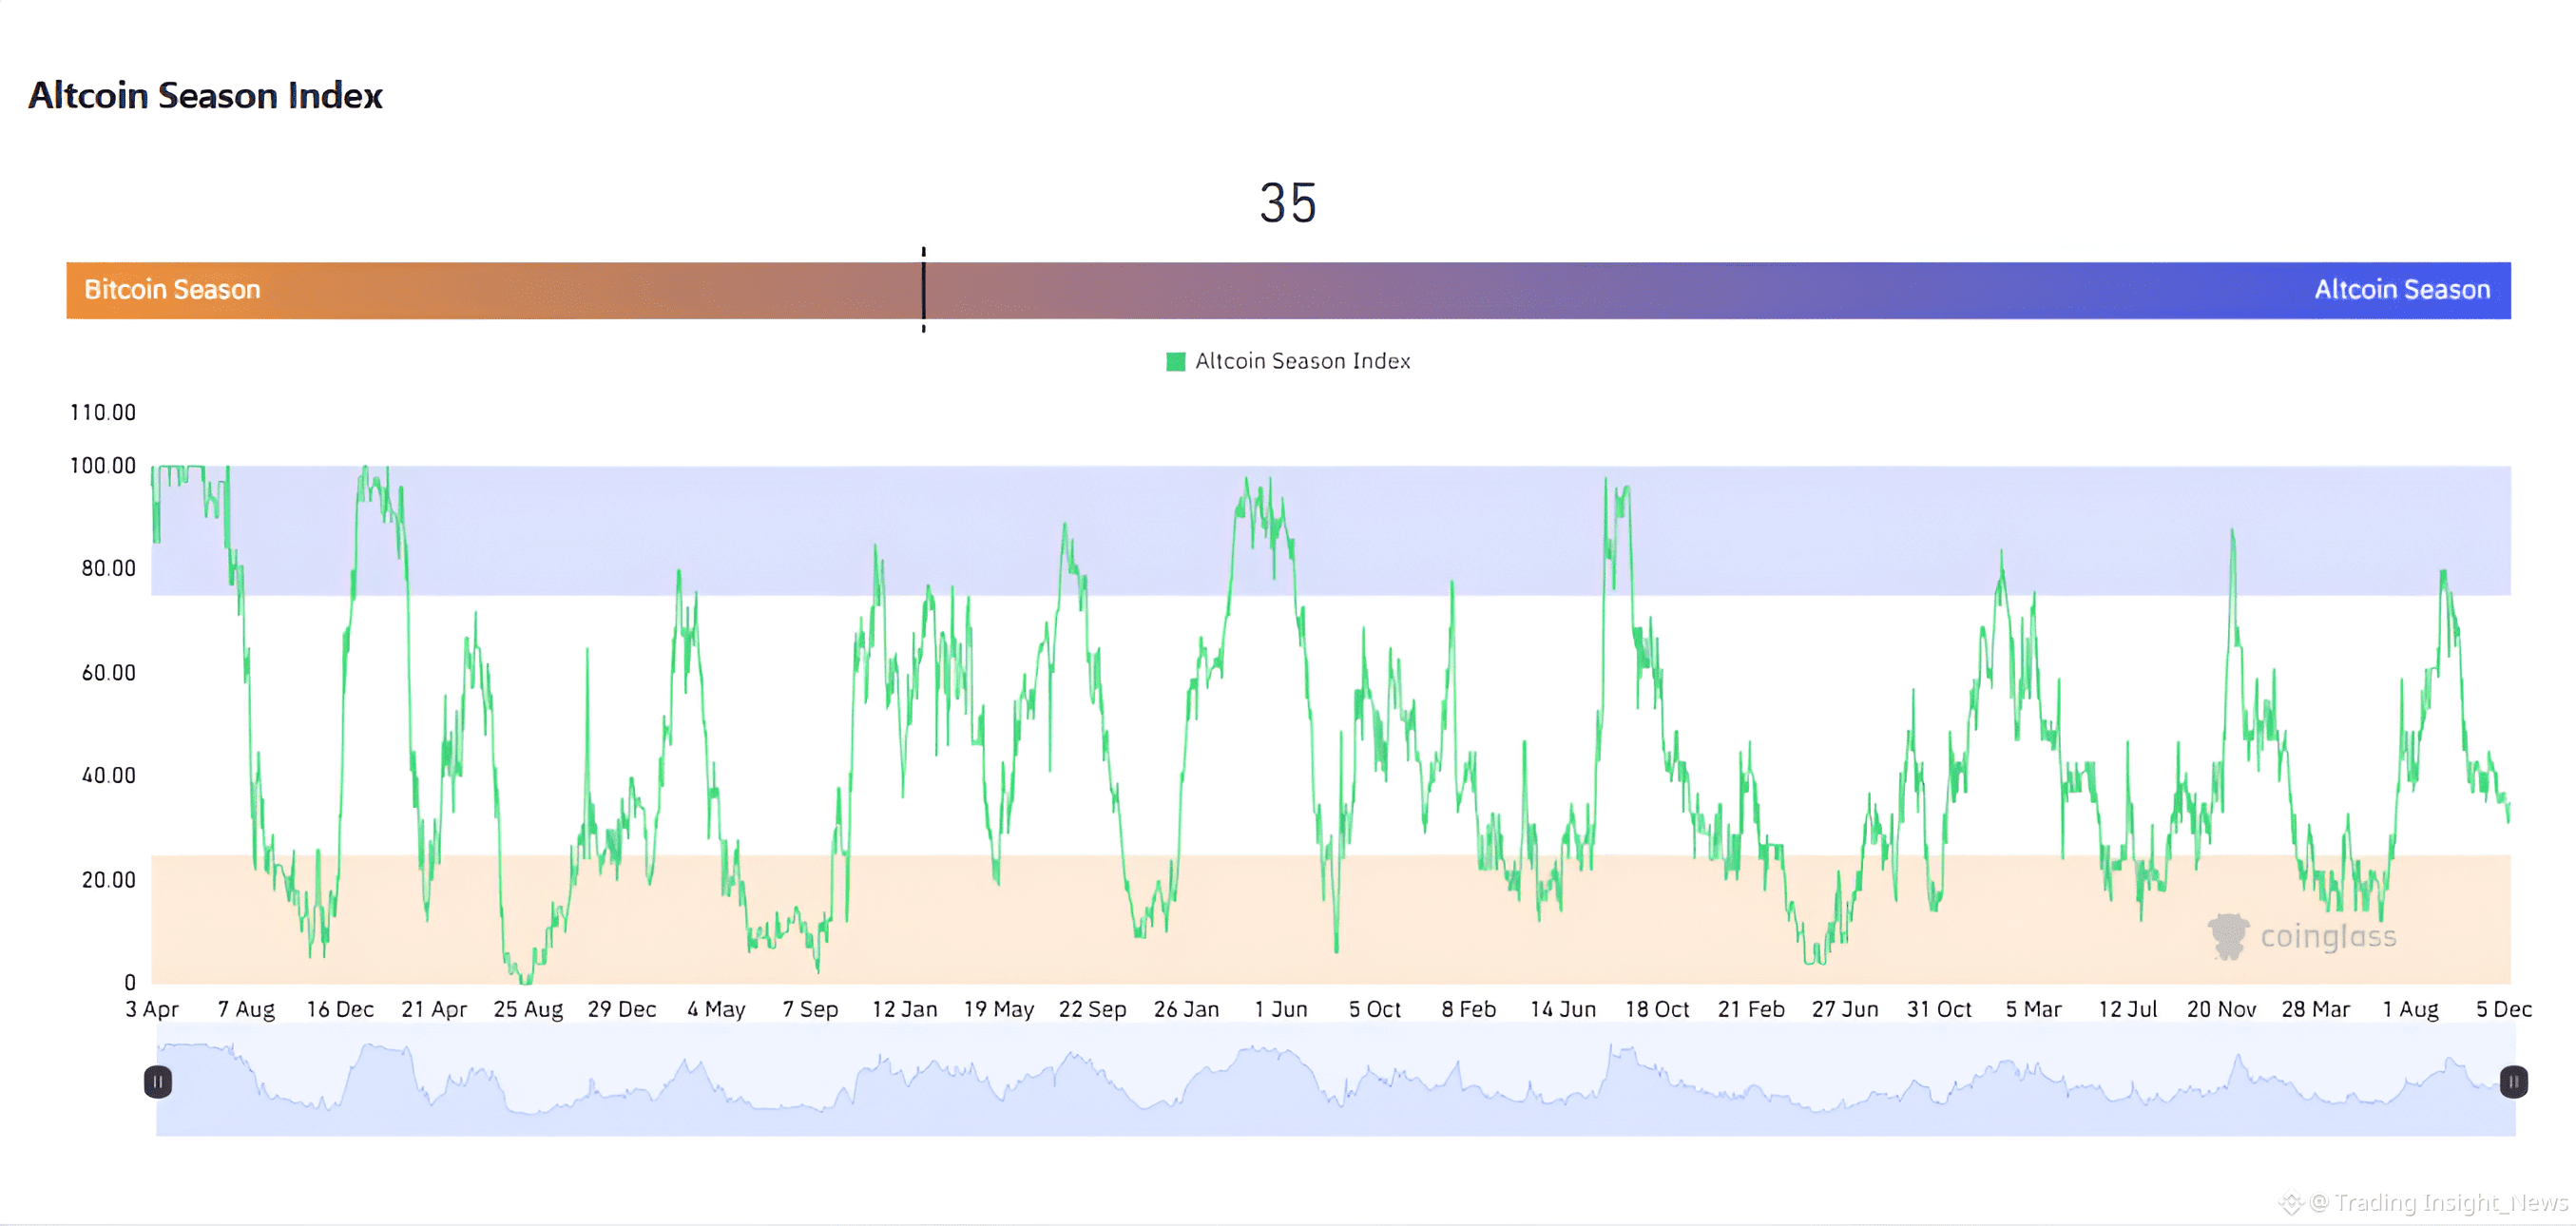This screenshot has height=1226, width=2576.
Task: Click the Altcoin Season Index heading
Action: (205, 96)
